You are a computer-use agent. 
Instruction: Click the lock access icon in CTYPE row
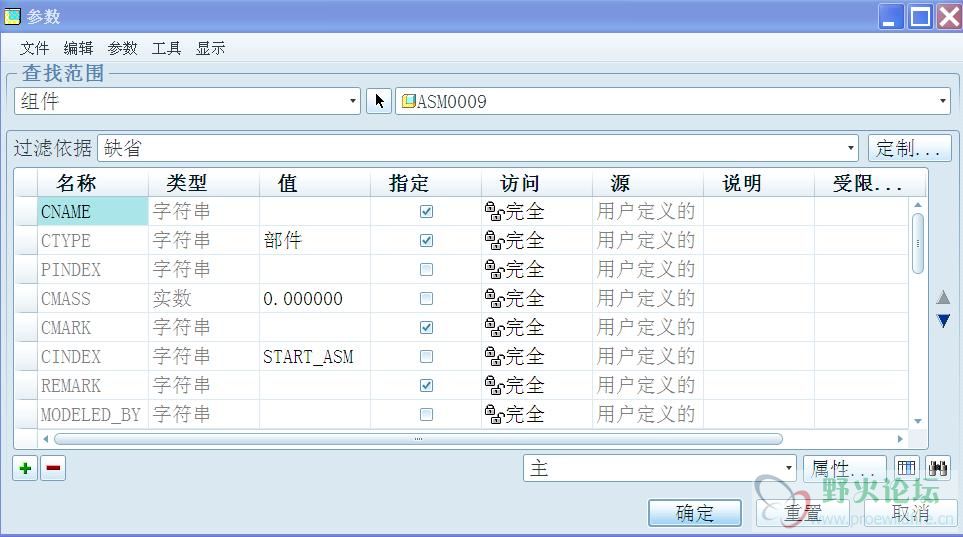(494, 240)
